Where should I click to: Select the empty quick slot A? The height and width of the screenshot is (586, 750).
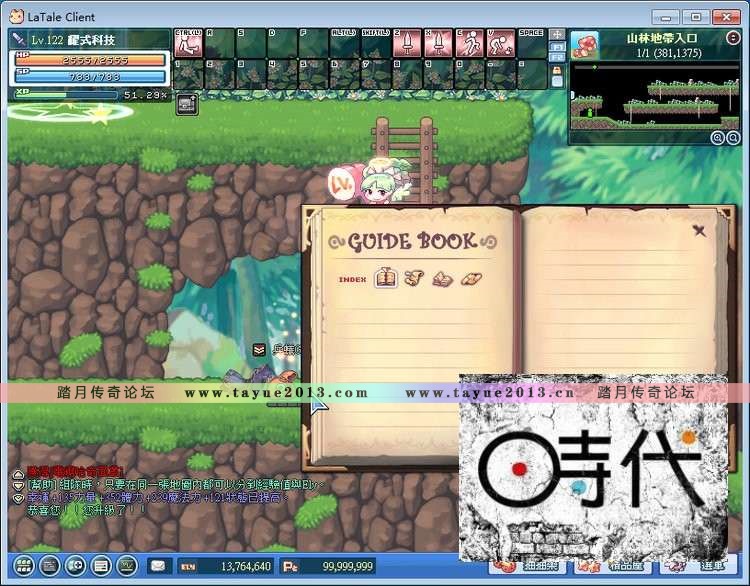220,43
